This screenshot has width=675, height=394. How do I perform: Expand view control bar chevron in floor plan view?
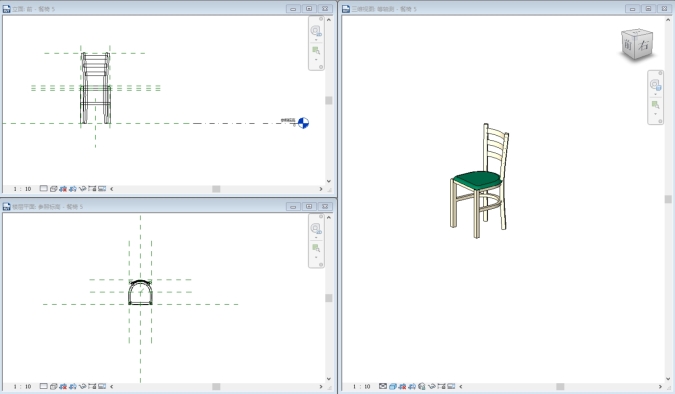111,386
